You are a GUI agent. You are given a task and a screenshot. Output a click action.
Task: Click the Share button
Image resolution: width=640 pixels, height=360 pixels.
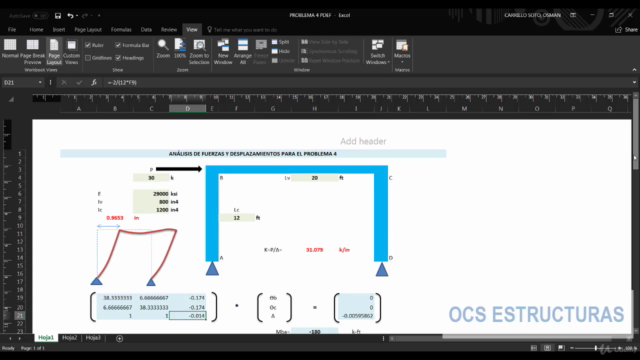point(627,30)
